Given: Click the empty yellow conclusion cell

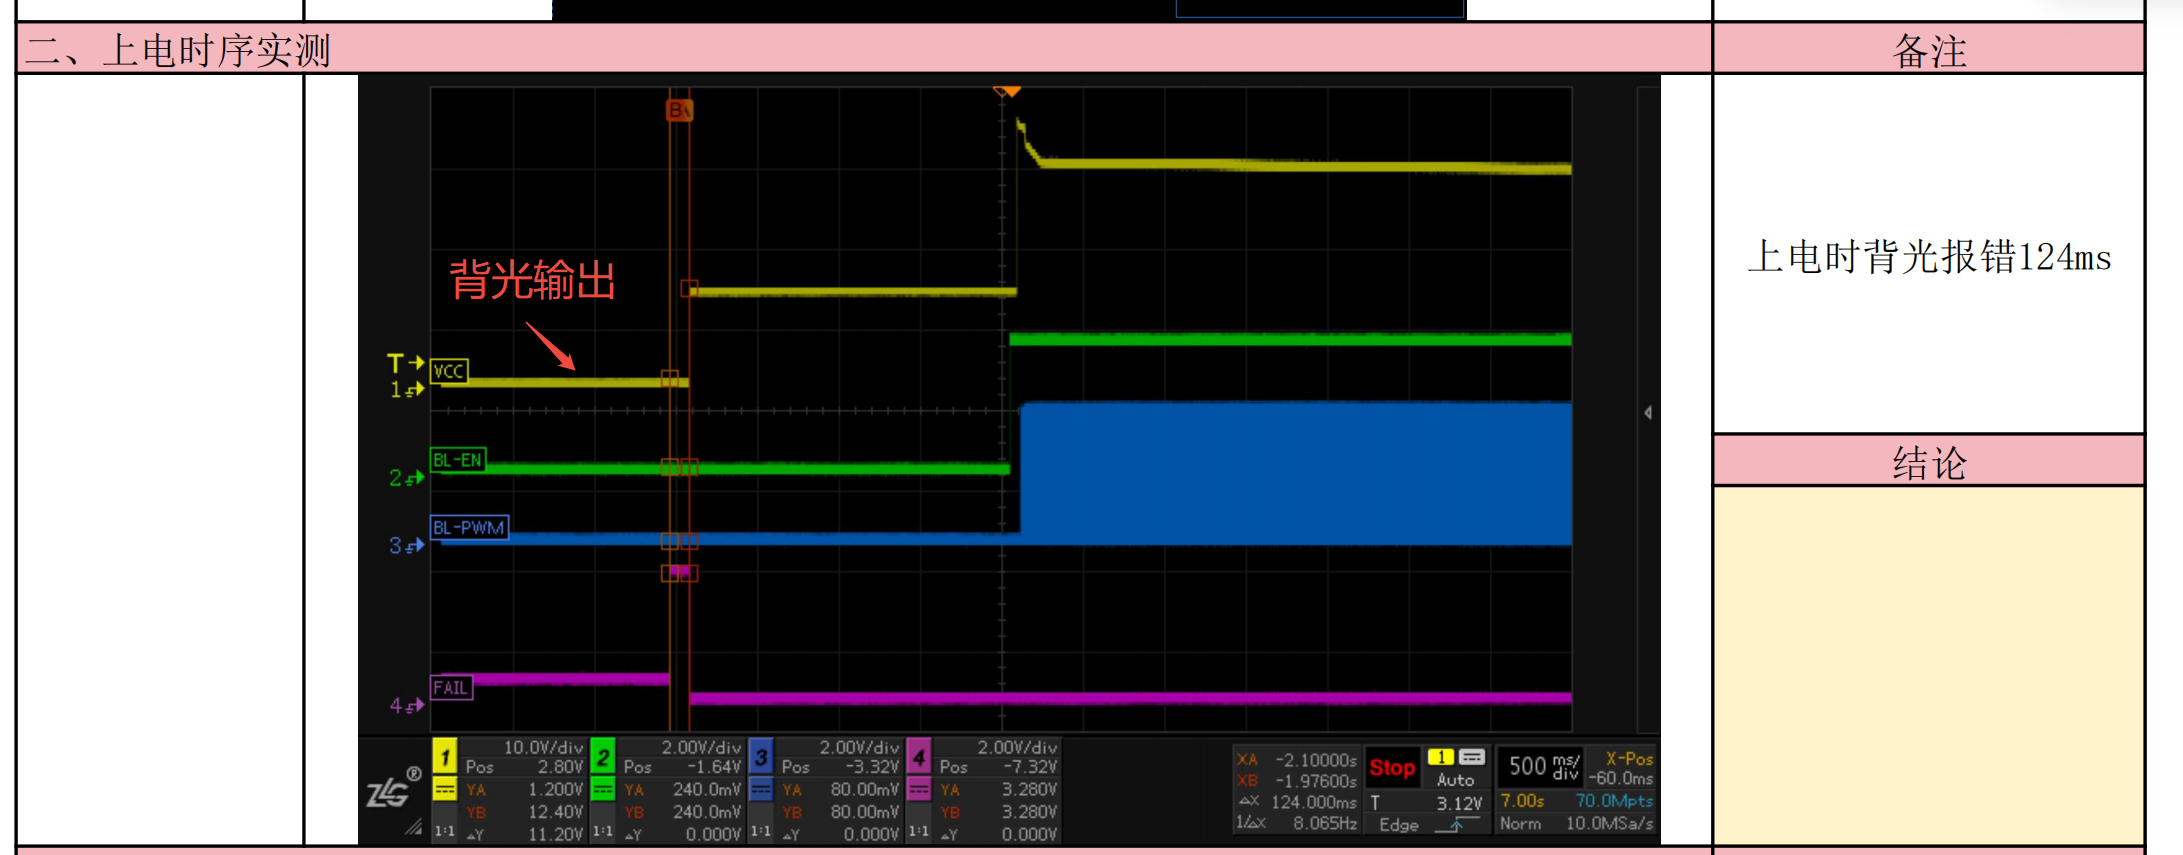Looking at the screenshot, I should tap(1929, 665).
